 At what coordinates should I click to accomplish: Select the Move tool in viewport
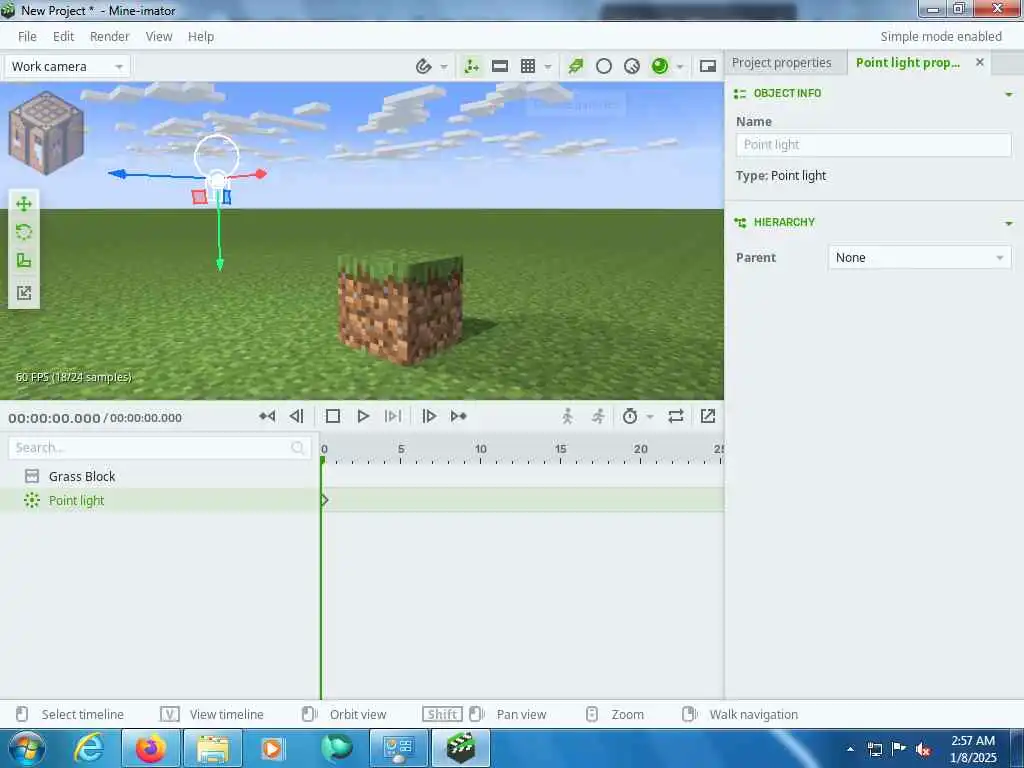pos(24,204)
